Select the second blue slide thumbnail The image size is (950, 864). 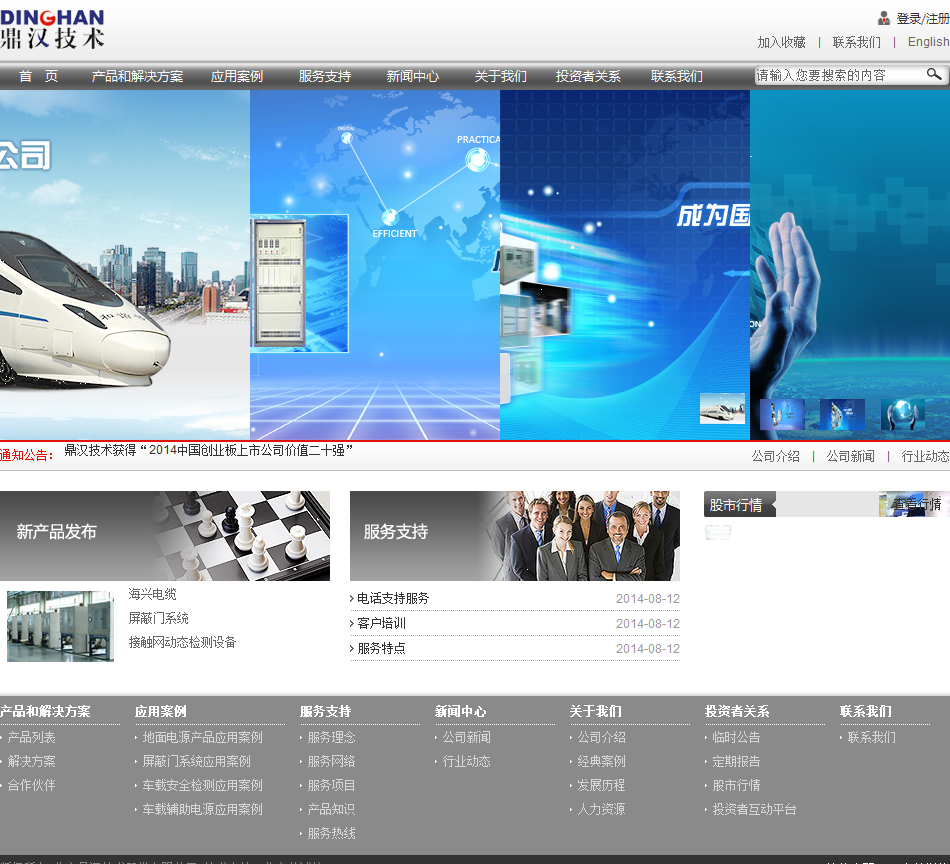tap(782, 414)
